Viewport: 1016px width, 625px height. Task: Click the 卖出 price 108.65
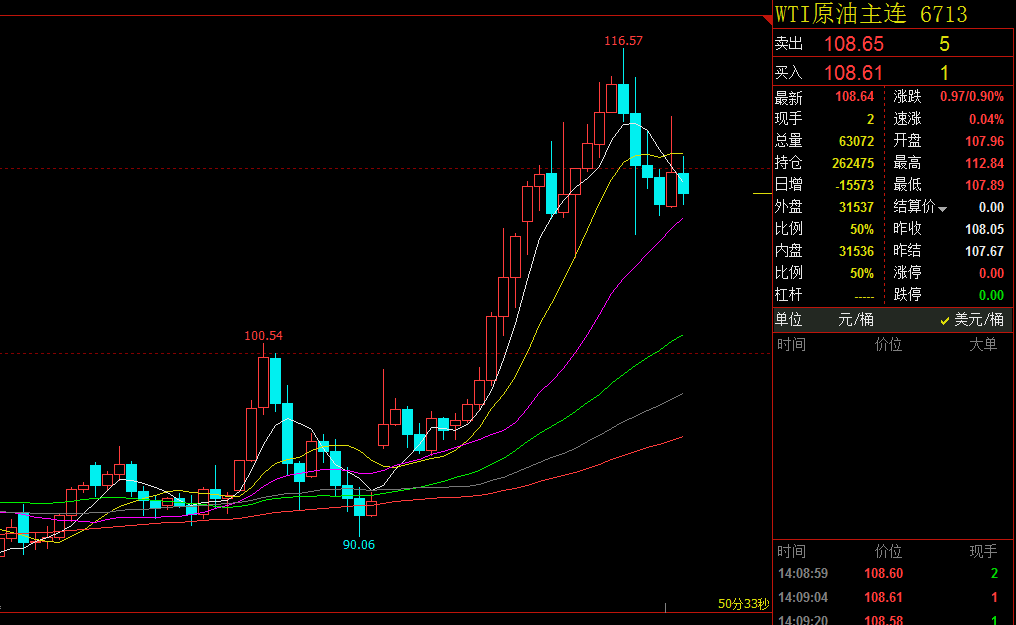853,44
